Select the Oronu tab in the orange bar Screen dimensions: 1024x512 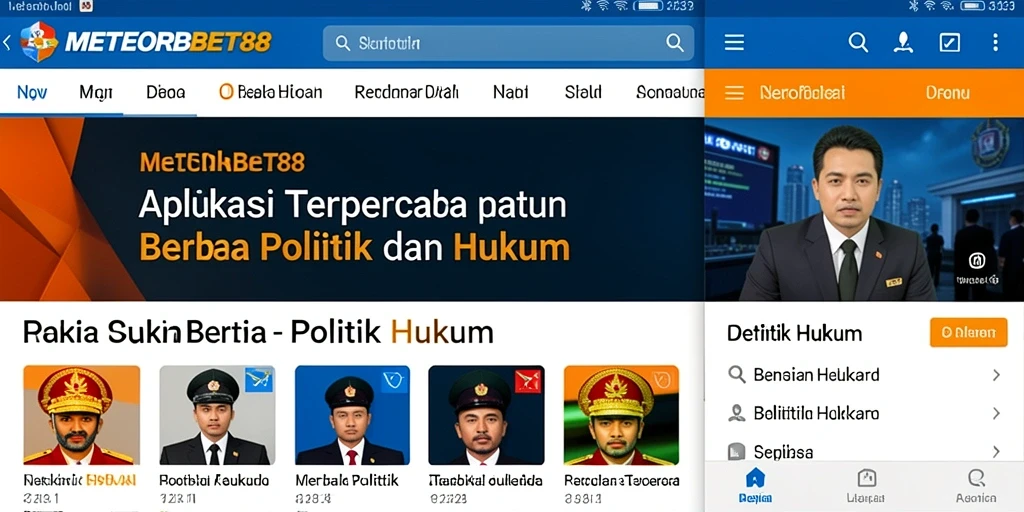(947, 93)
